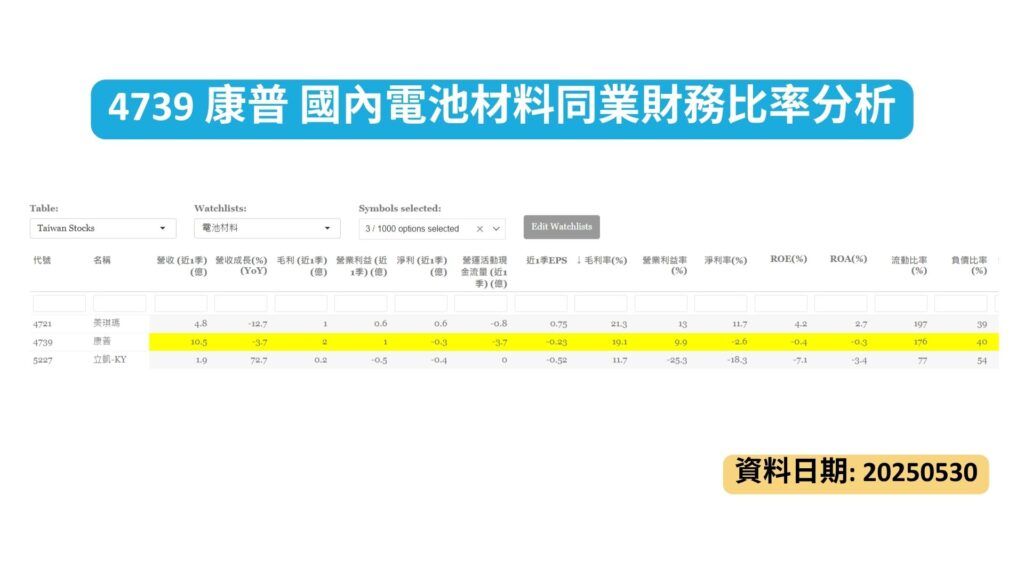Image resolution: width=1024 pixels, height=576 pixels.
Task: Open the Taiwan Stocks table selector
Action: 100,228
